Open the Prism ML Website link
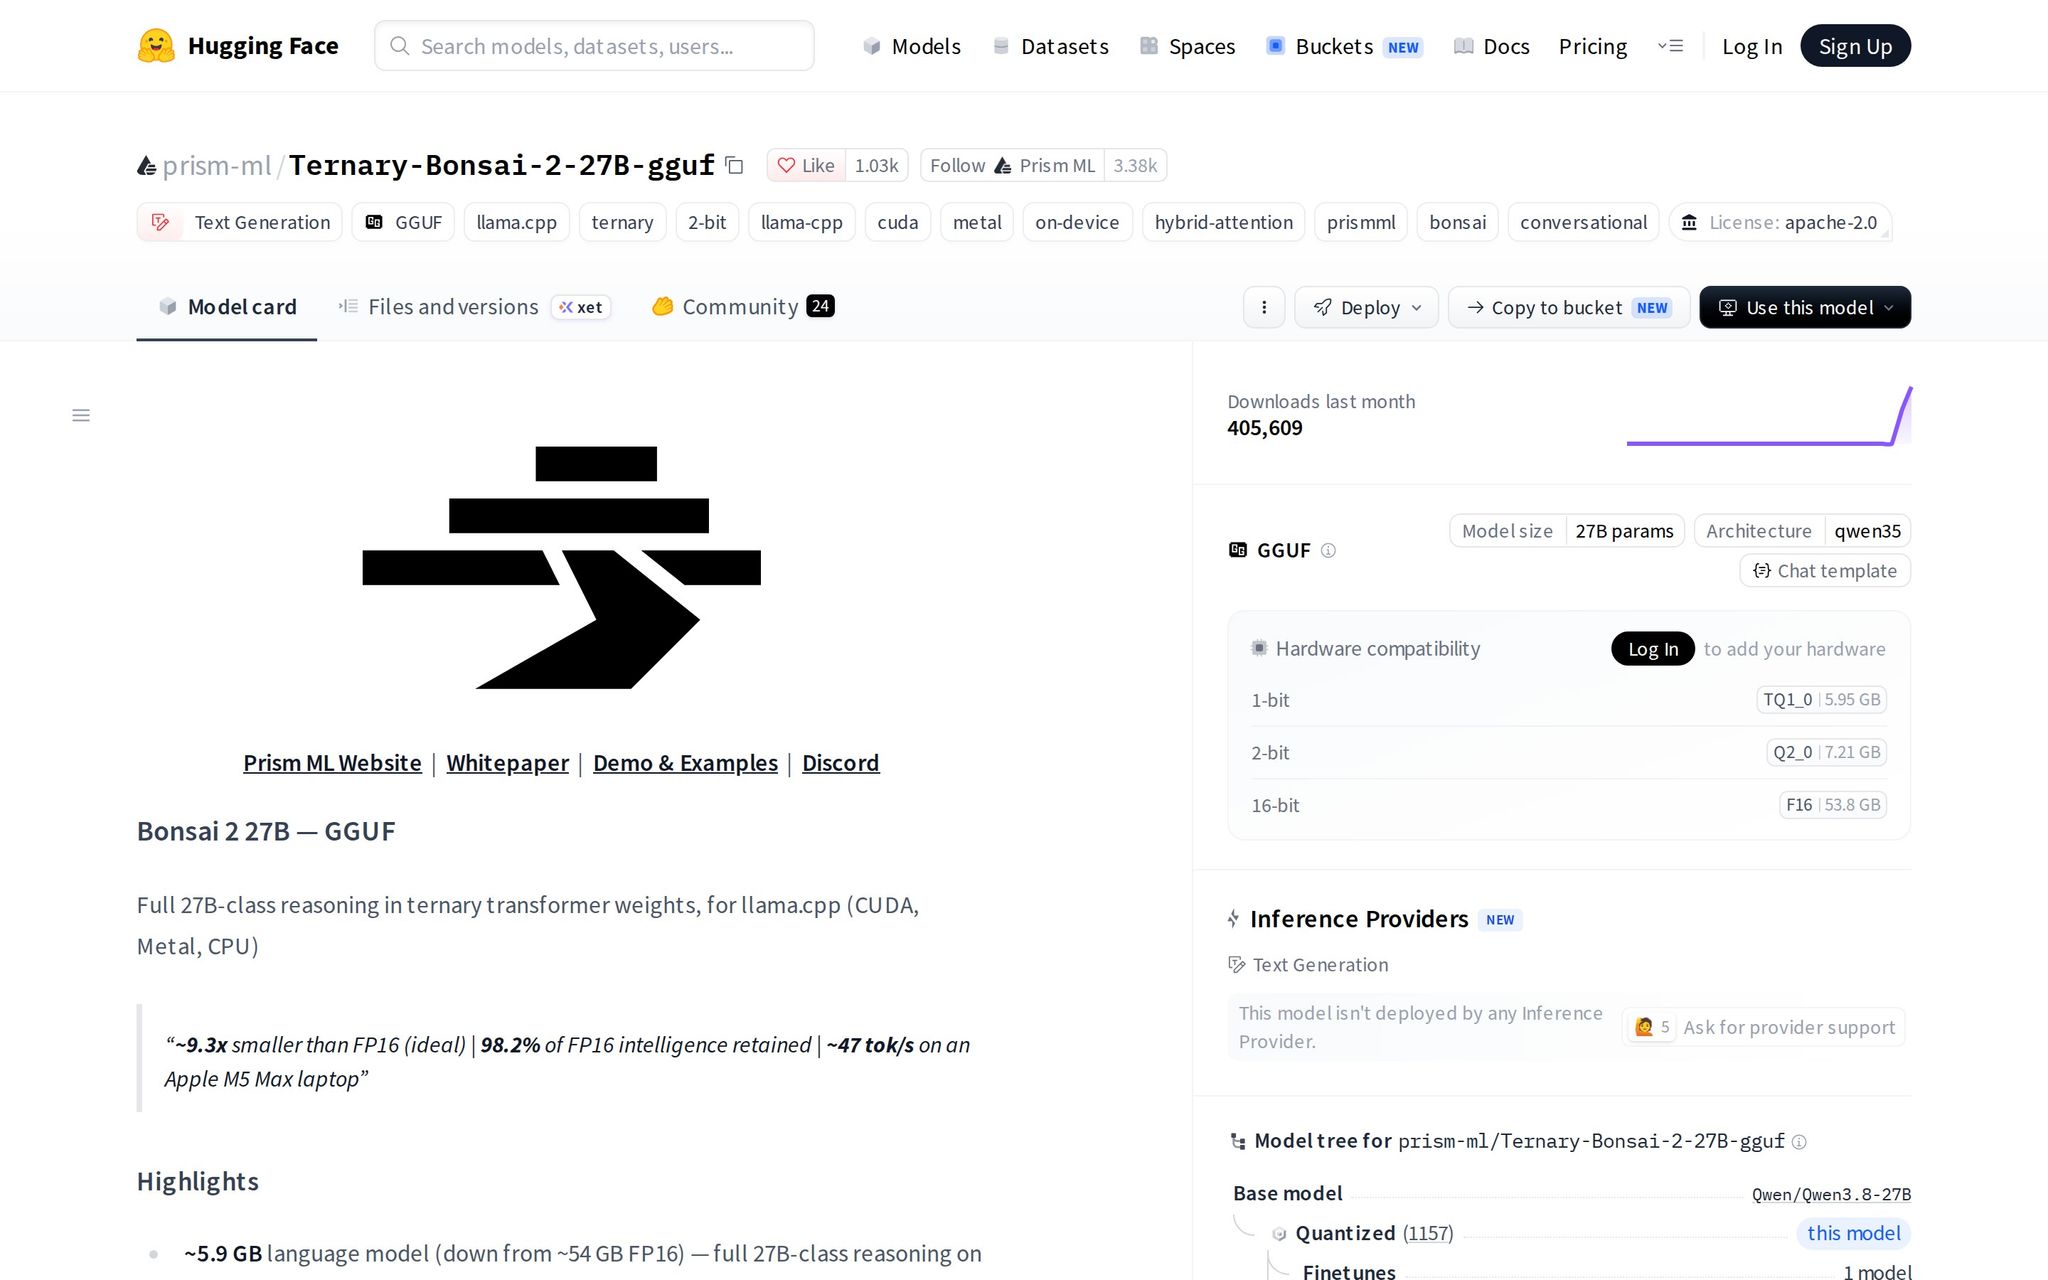 [x=332, y=763]
